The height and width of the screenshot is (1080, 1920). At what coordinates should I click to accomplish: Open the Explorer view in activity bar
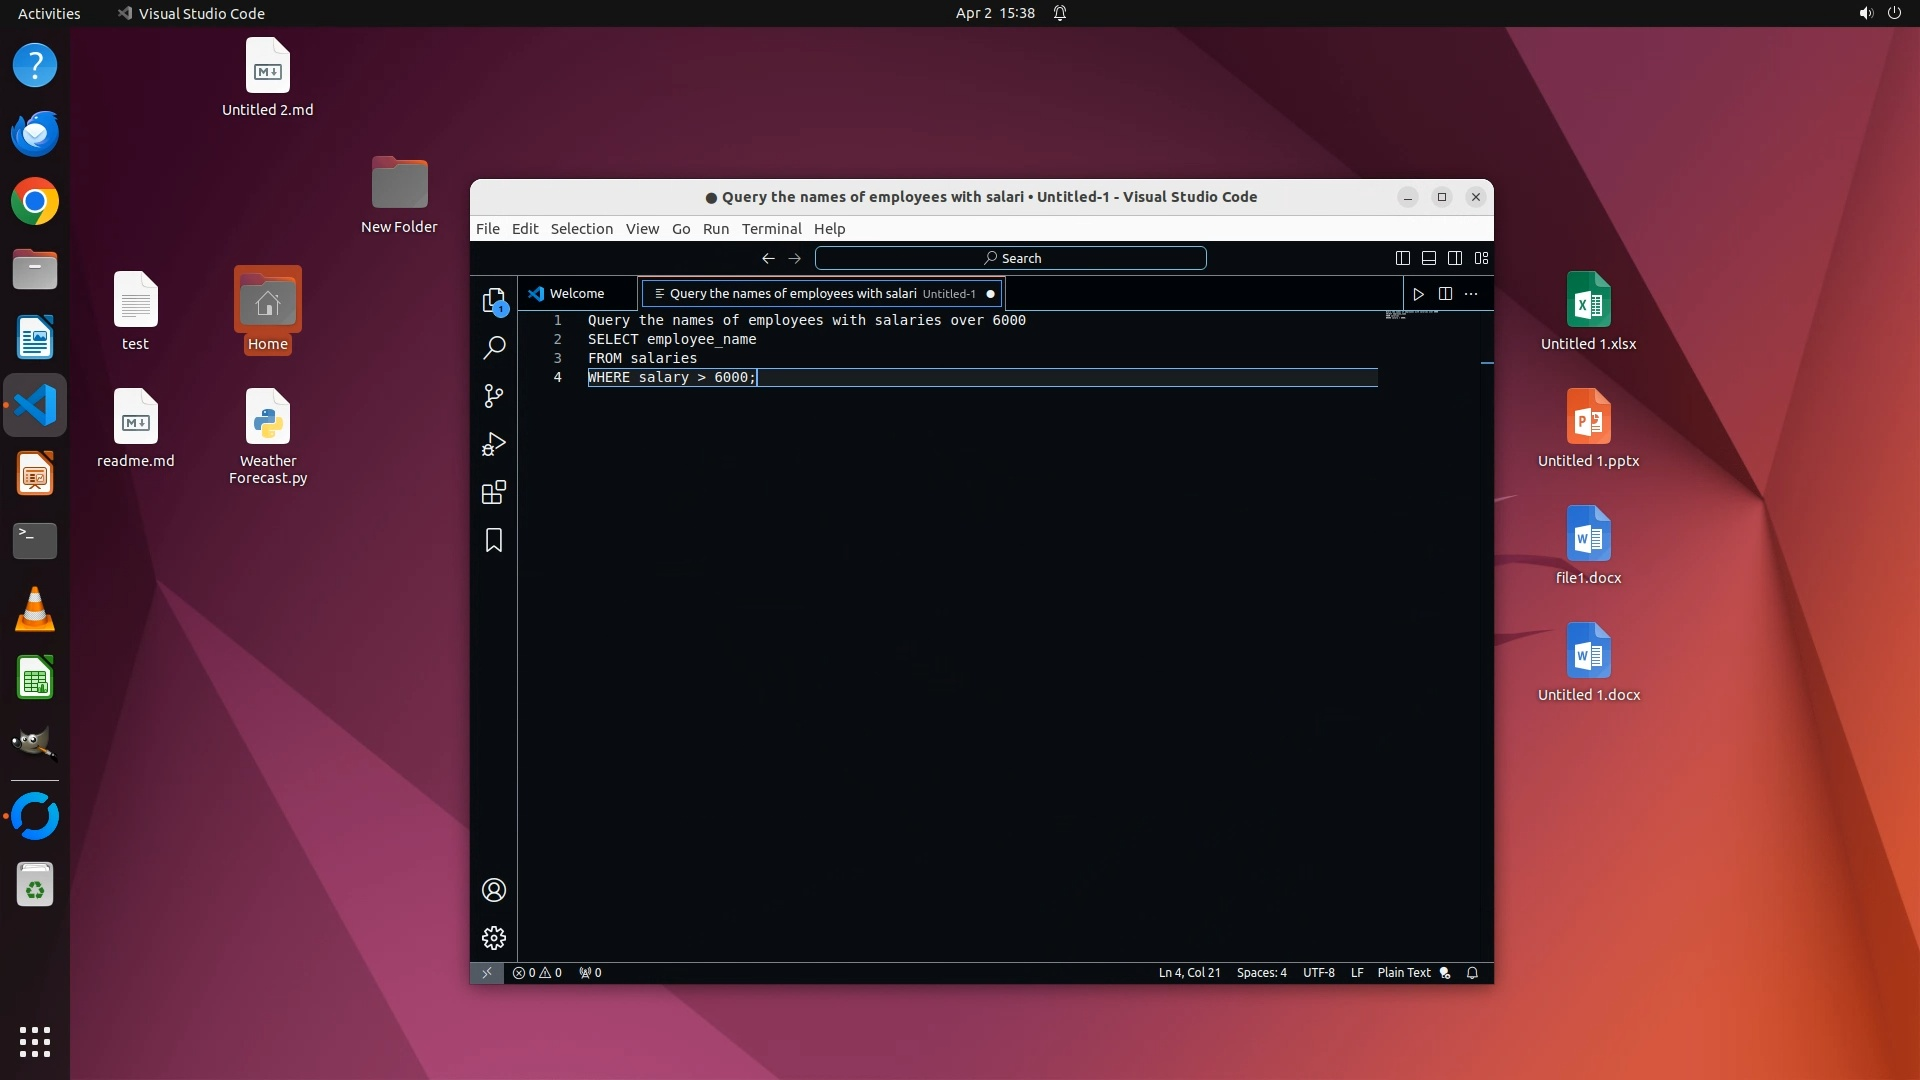click(494, 301)
